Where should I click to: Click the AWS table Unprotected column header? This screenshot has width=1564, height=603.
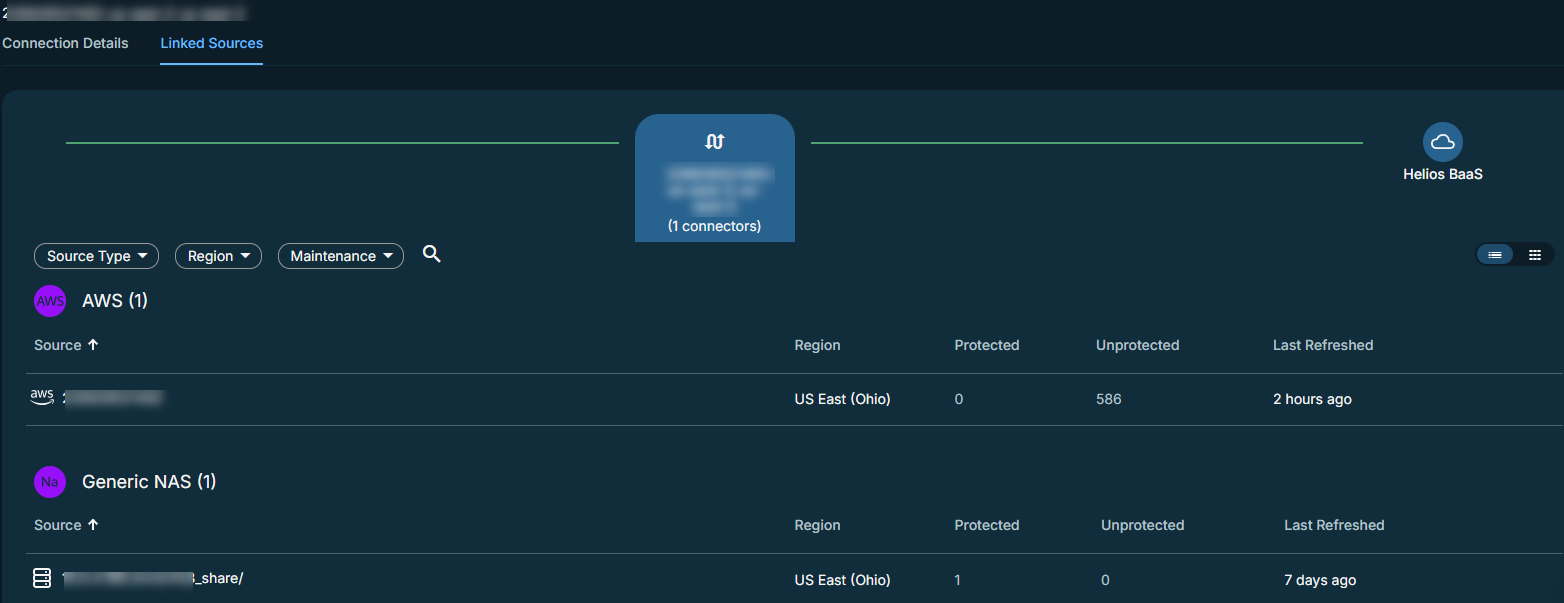click(x=1138, y=345)
